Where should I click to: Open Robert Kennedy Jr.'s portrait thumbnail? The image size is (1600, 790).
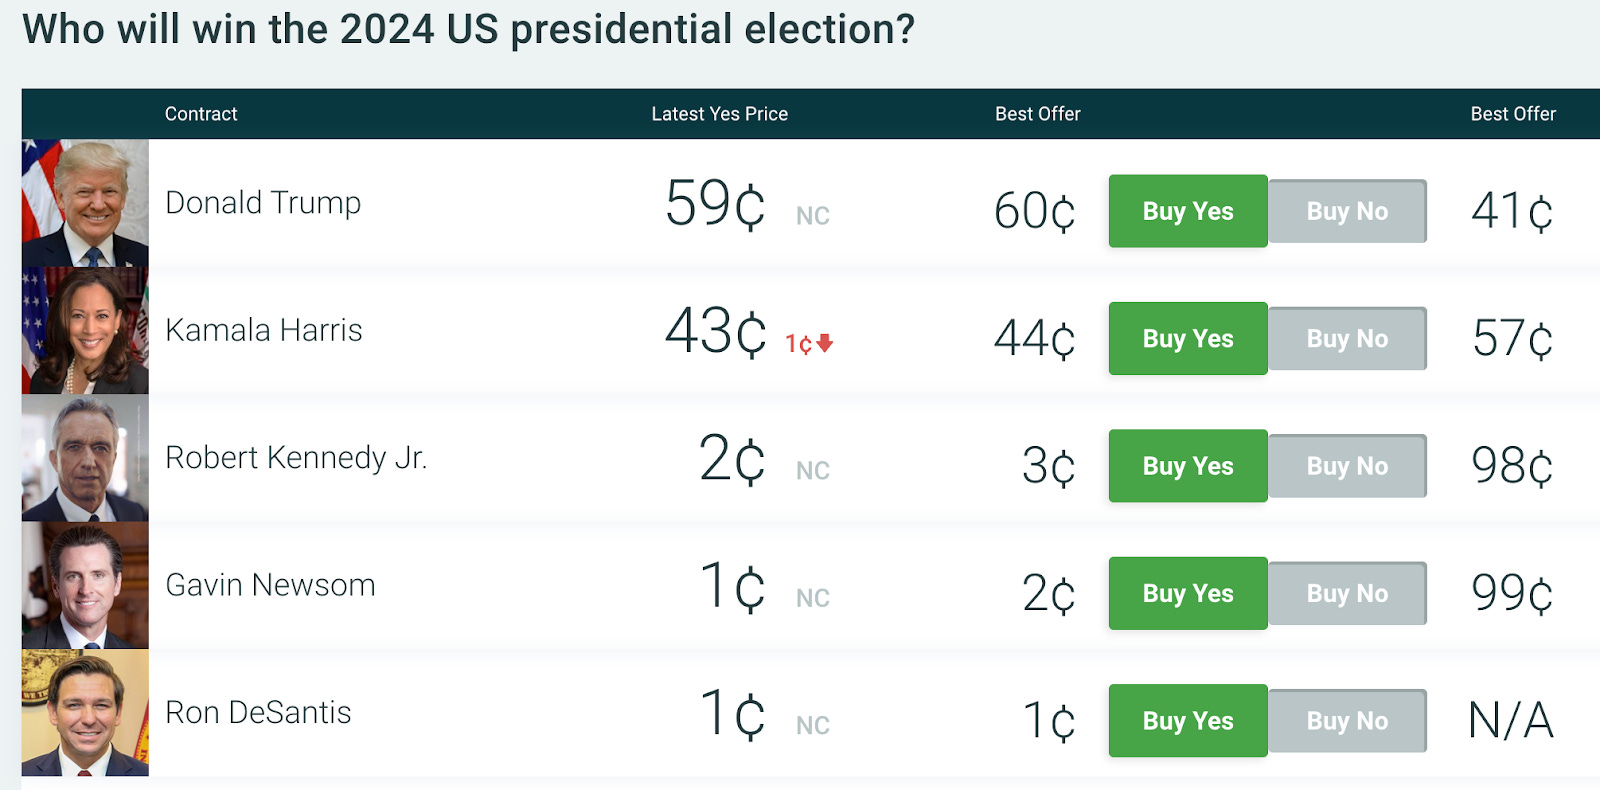85,458
